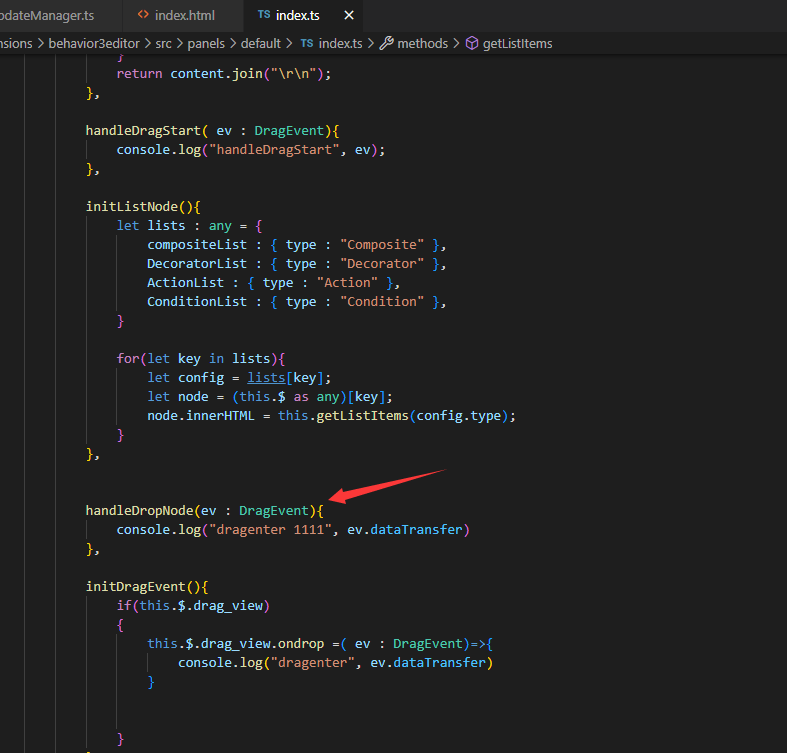Click the compositeList property key

tap(197, 244)
